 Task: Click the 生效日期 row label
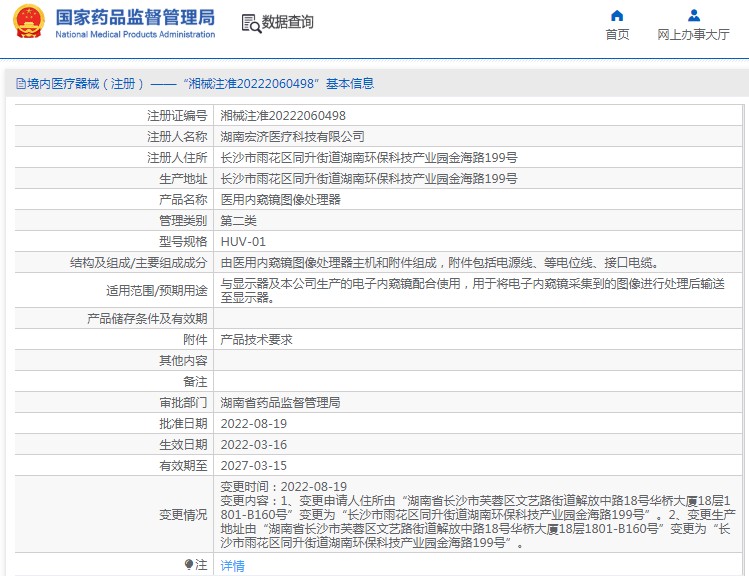(x=183, y=445)
